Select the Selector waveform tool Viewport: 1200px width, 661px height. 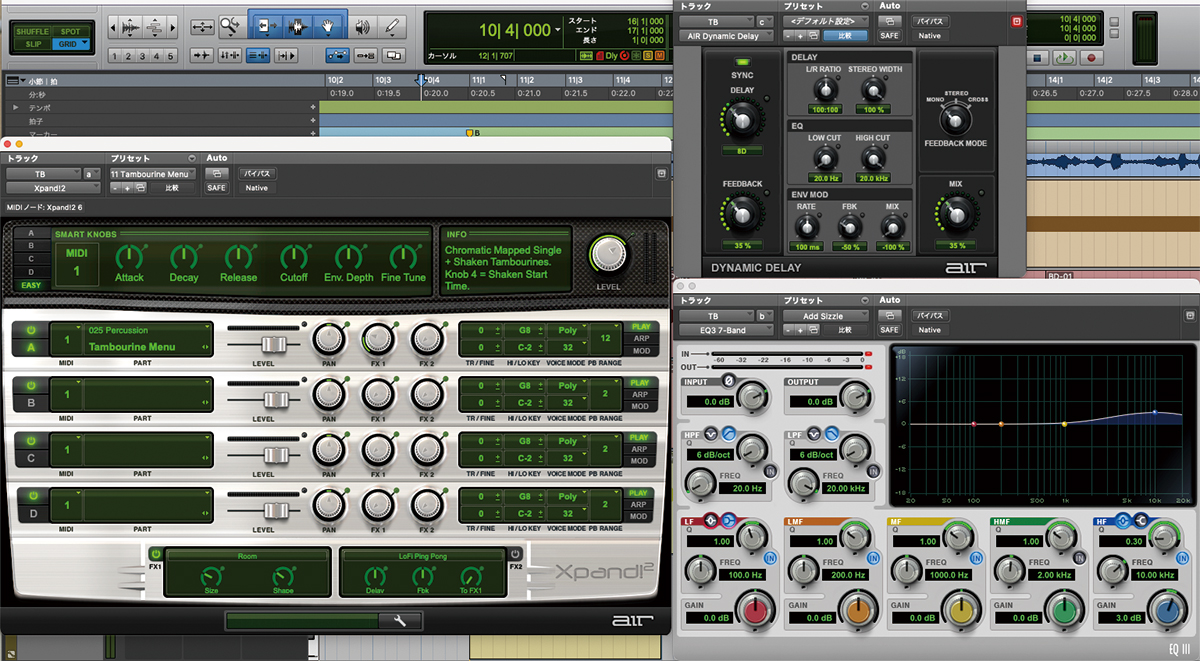pos(296,25)
